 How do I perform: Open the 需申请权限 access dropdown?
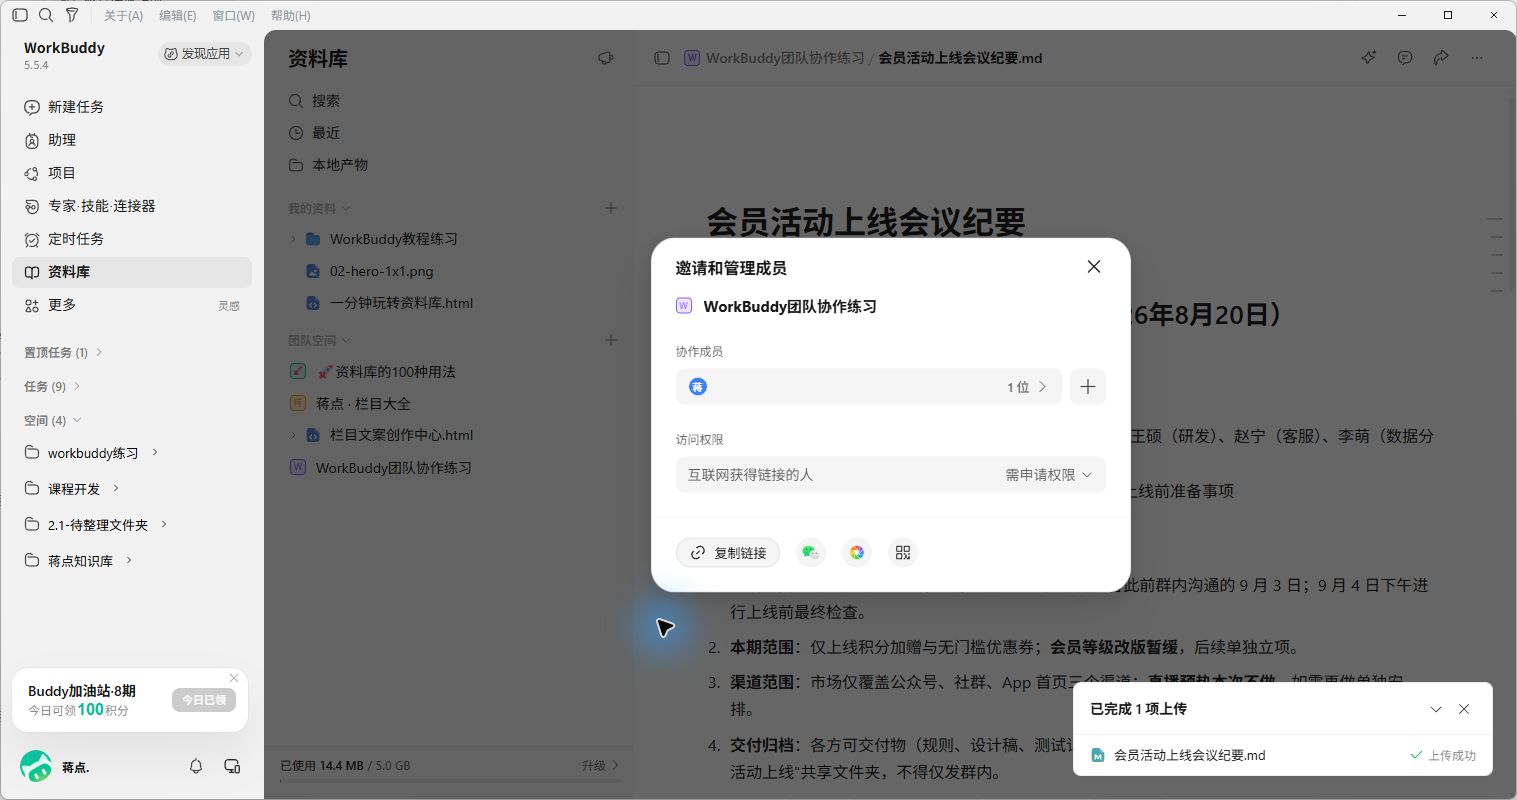(x=1049, y=475)
